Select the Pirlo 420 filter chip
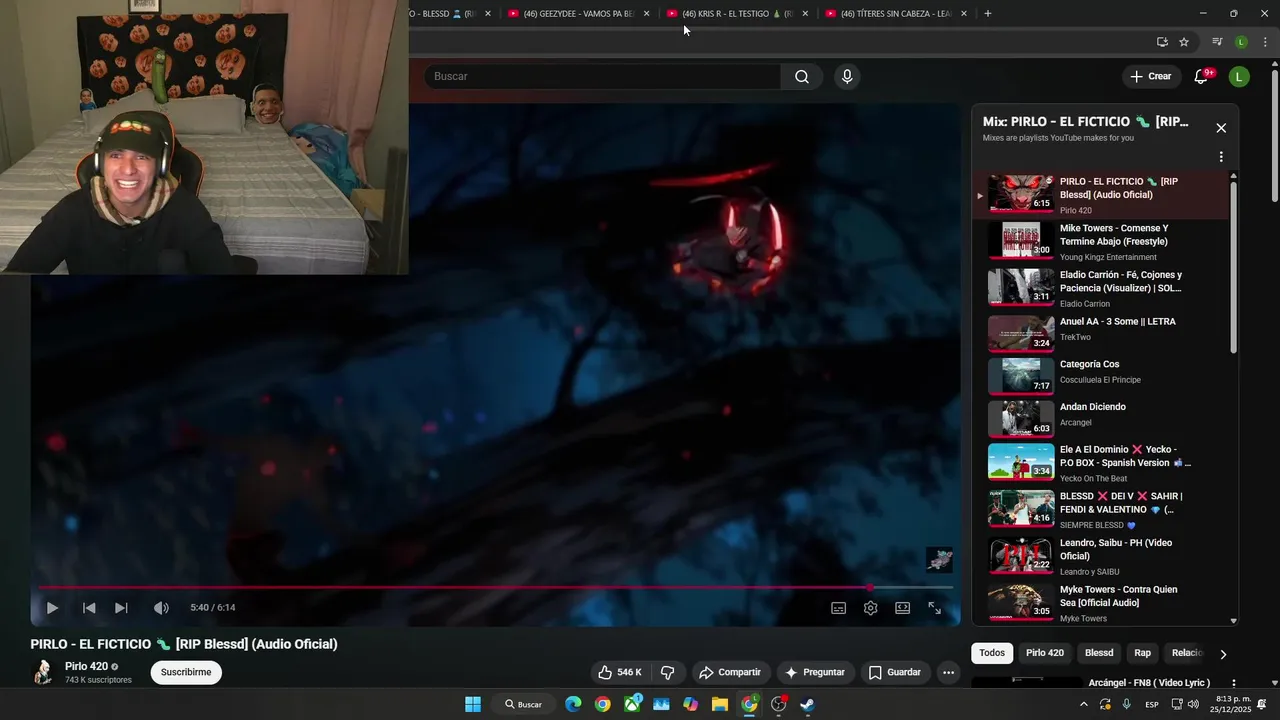The image size is (1280, 720). point(1045,653)
